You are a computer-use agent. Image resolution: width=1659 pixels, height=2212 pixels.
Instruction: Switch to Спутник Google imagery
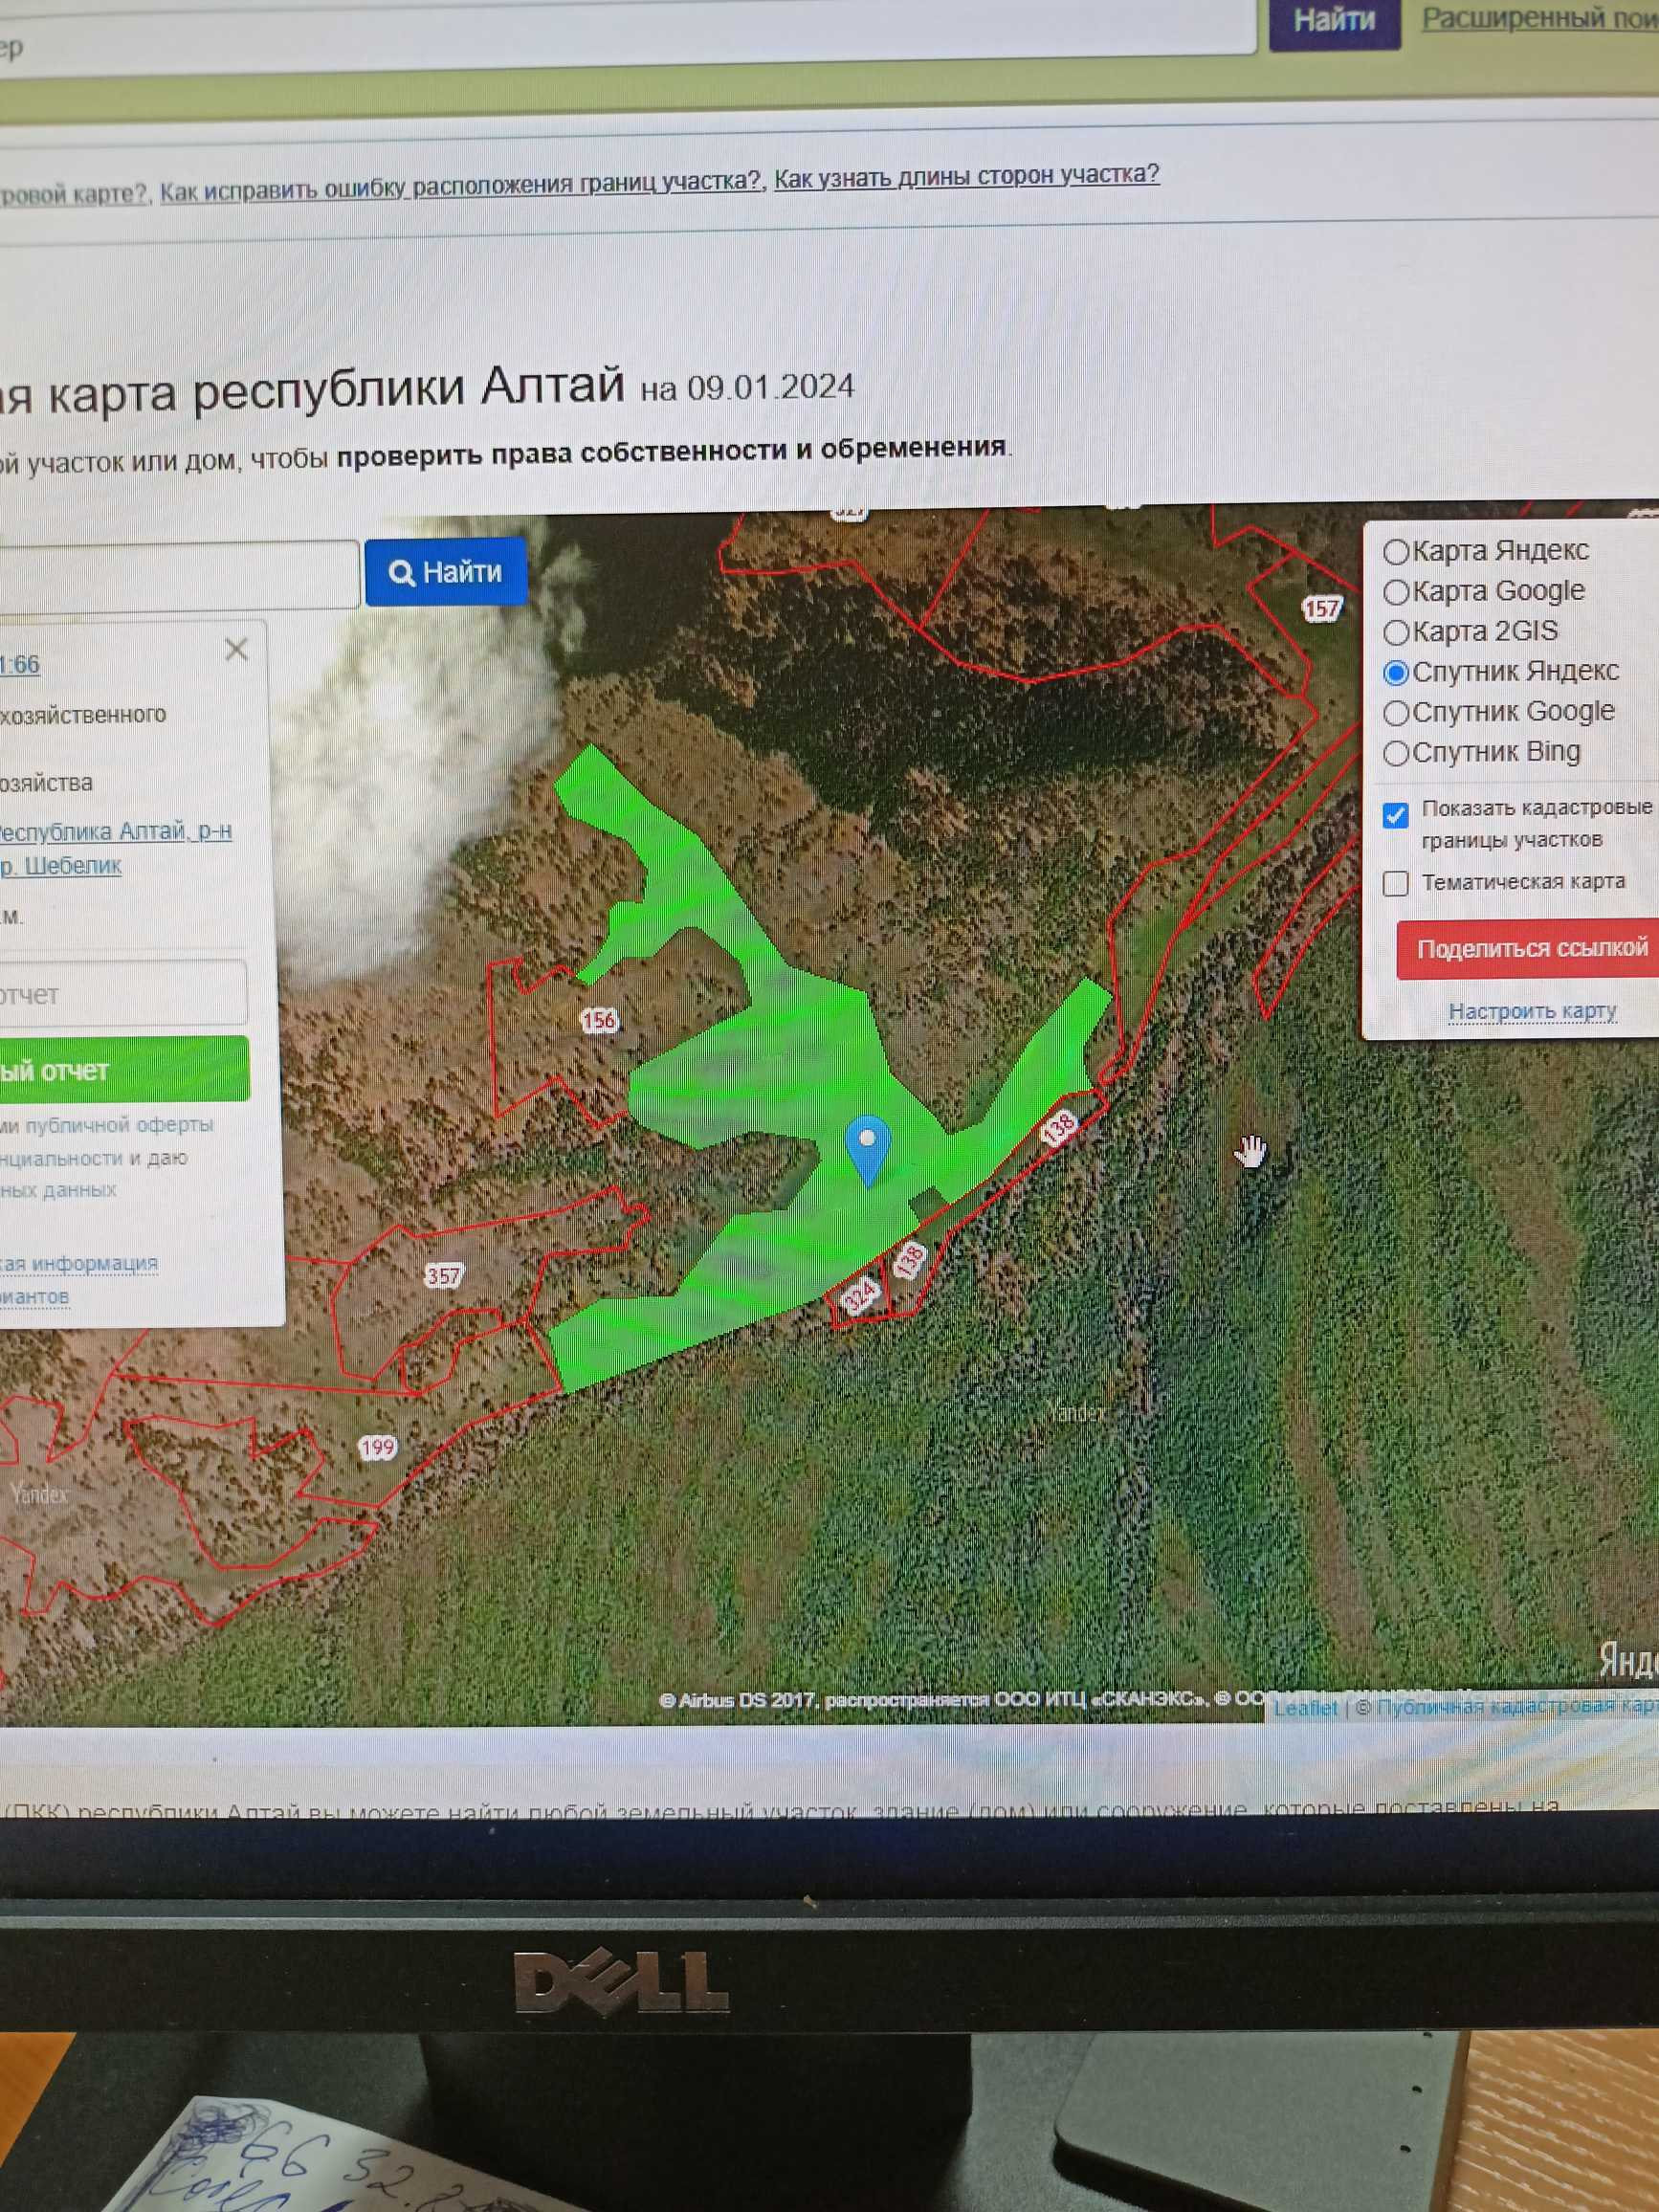click(1396, 713)
